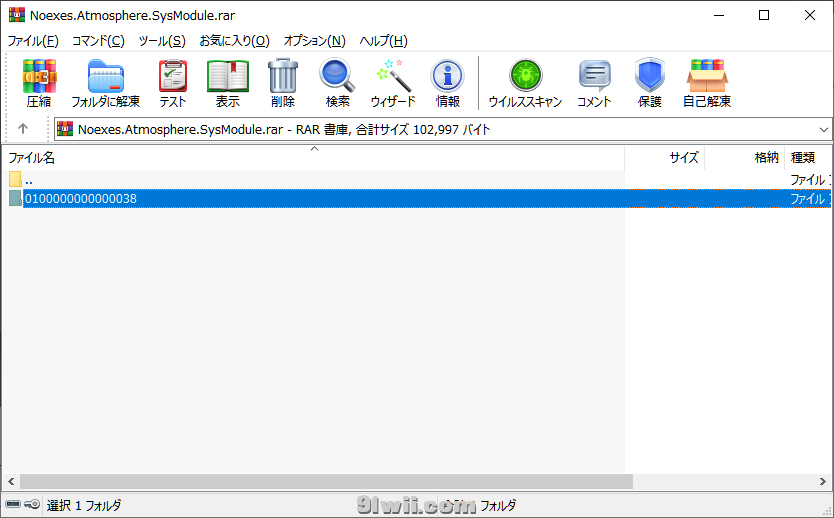Open the オプション(N) menu

pos(314,41)
